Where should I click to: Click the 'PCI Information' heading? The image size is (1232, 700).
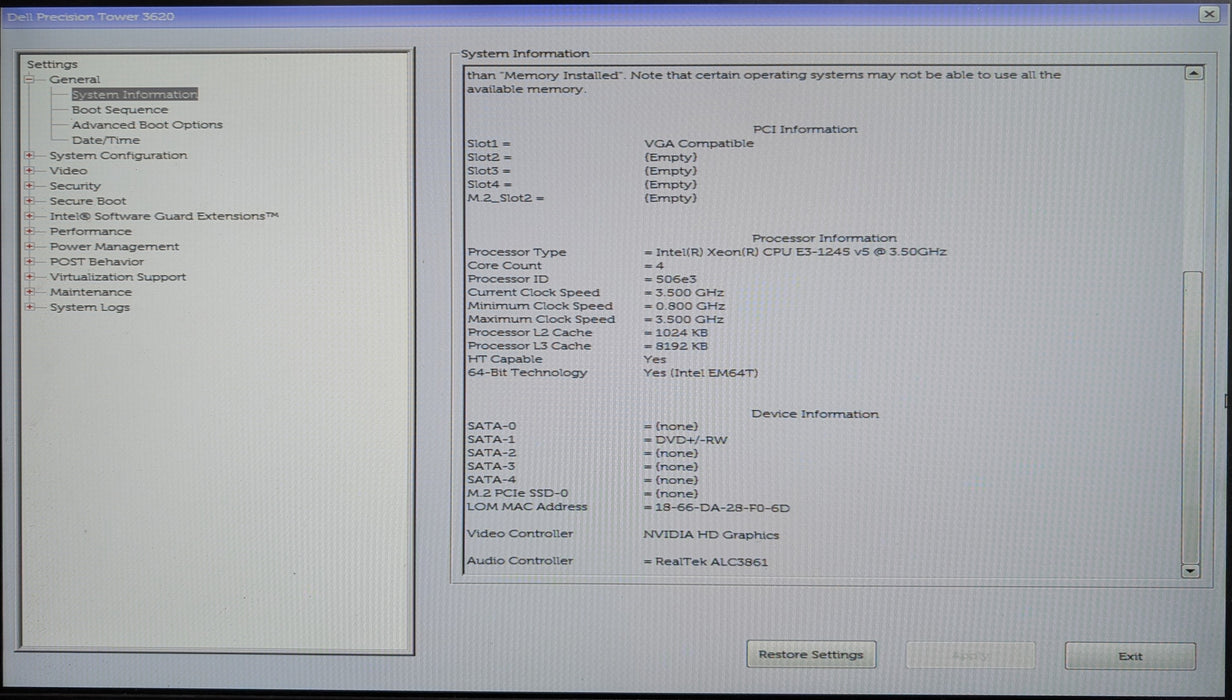point(805,129)
